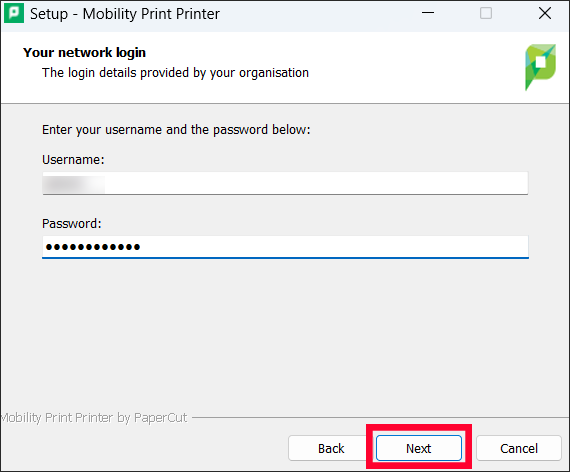Click the "Your network login" heading

84,53
